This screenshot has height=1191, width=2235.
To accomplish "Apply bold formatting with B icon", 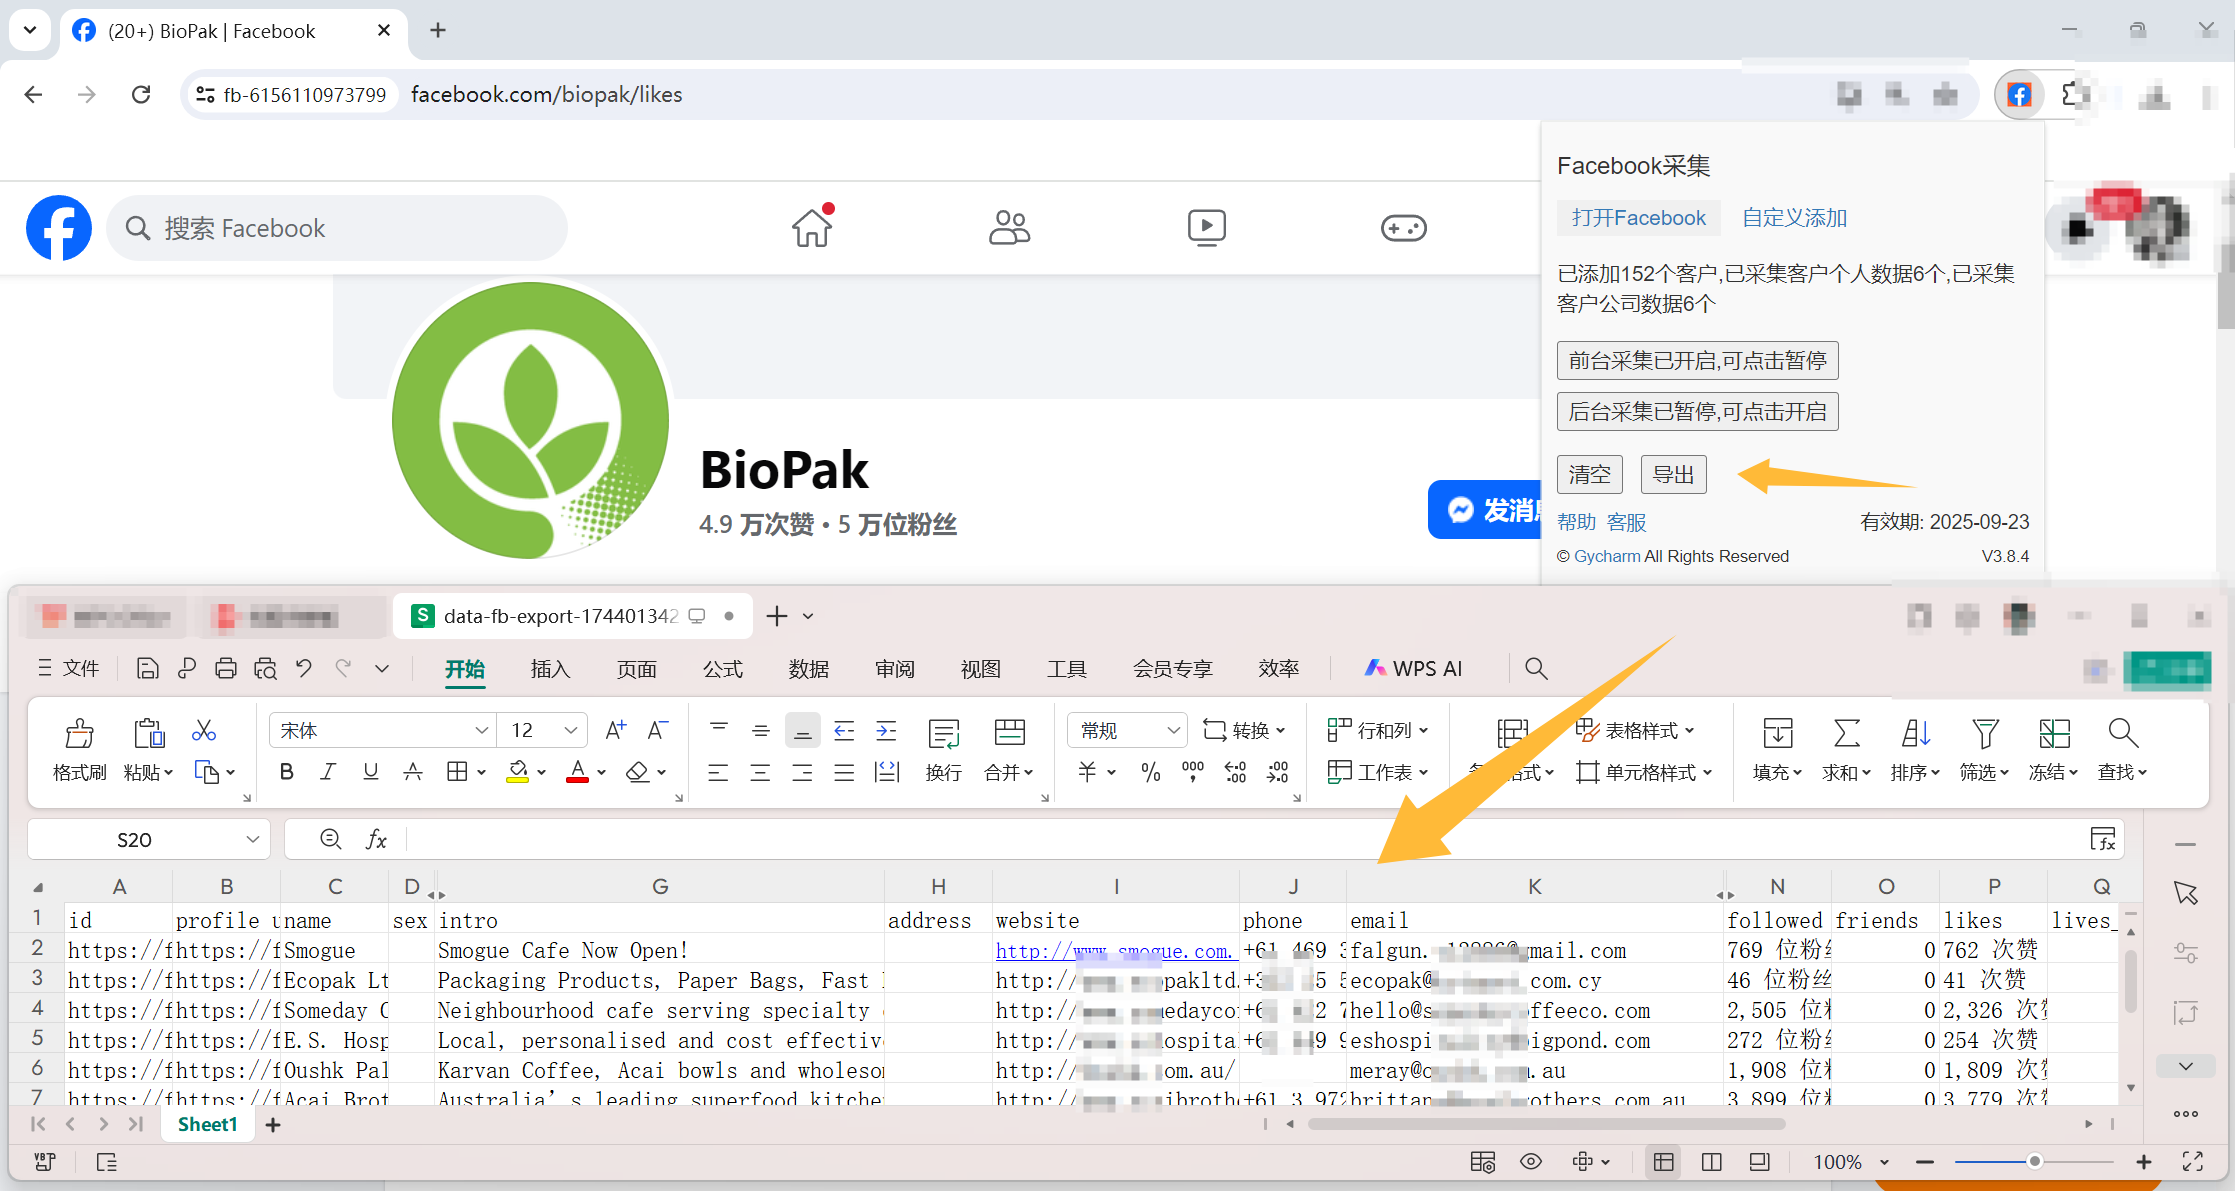I will [x=287, y=771].
